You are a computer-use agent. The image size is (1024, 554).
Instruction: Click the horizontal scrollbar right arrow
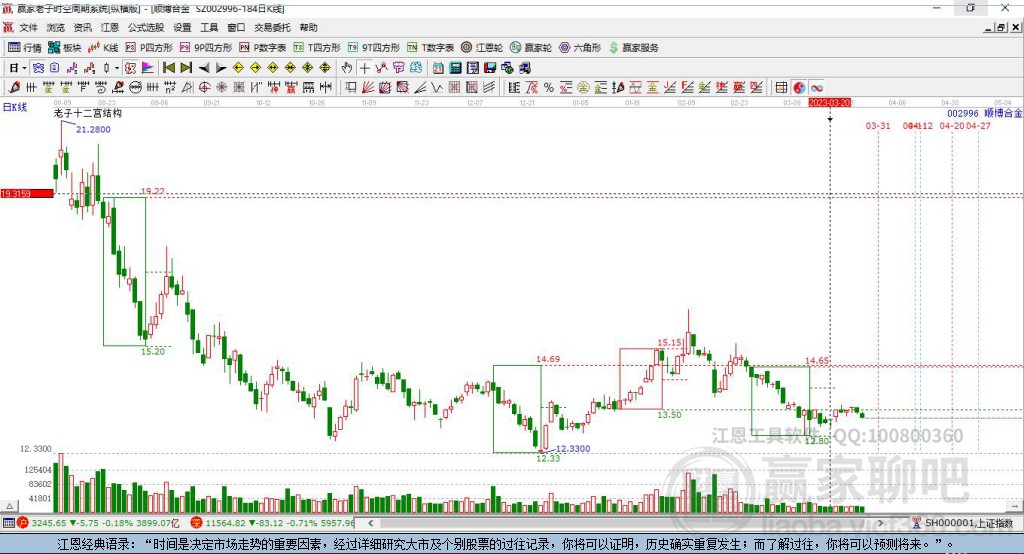[x=880, y=523]
